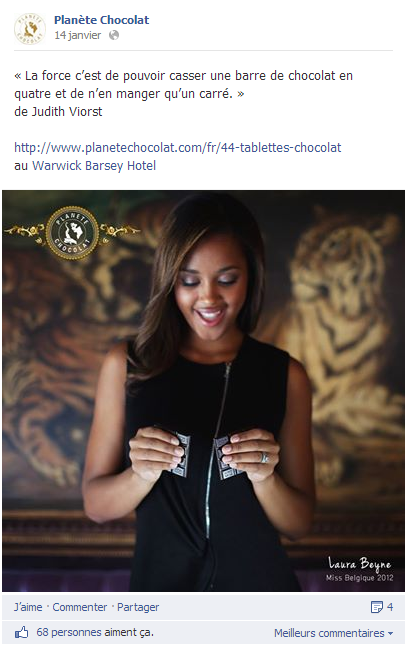The width and height of the screenshot is (407, 645).
Task: Open the Planète Chocolat page name
Action: coord(101,20)
